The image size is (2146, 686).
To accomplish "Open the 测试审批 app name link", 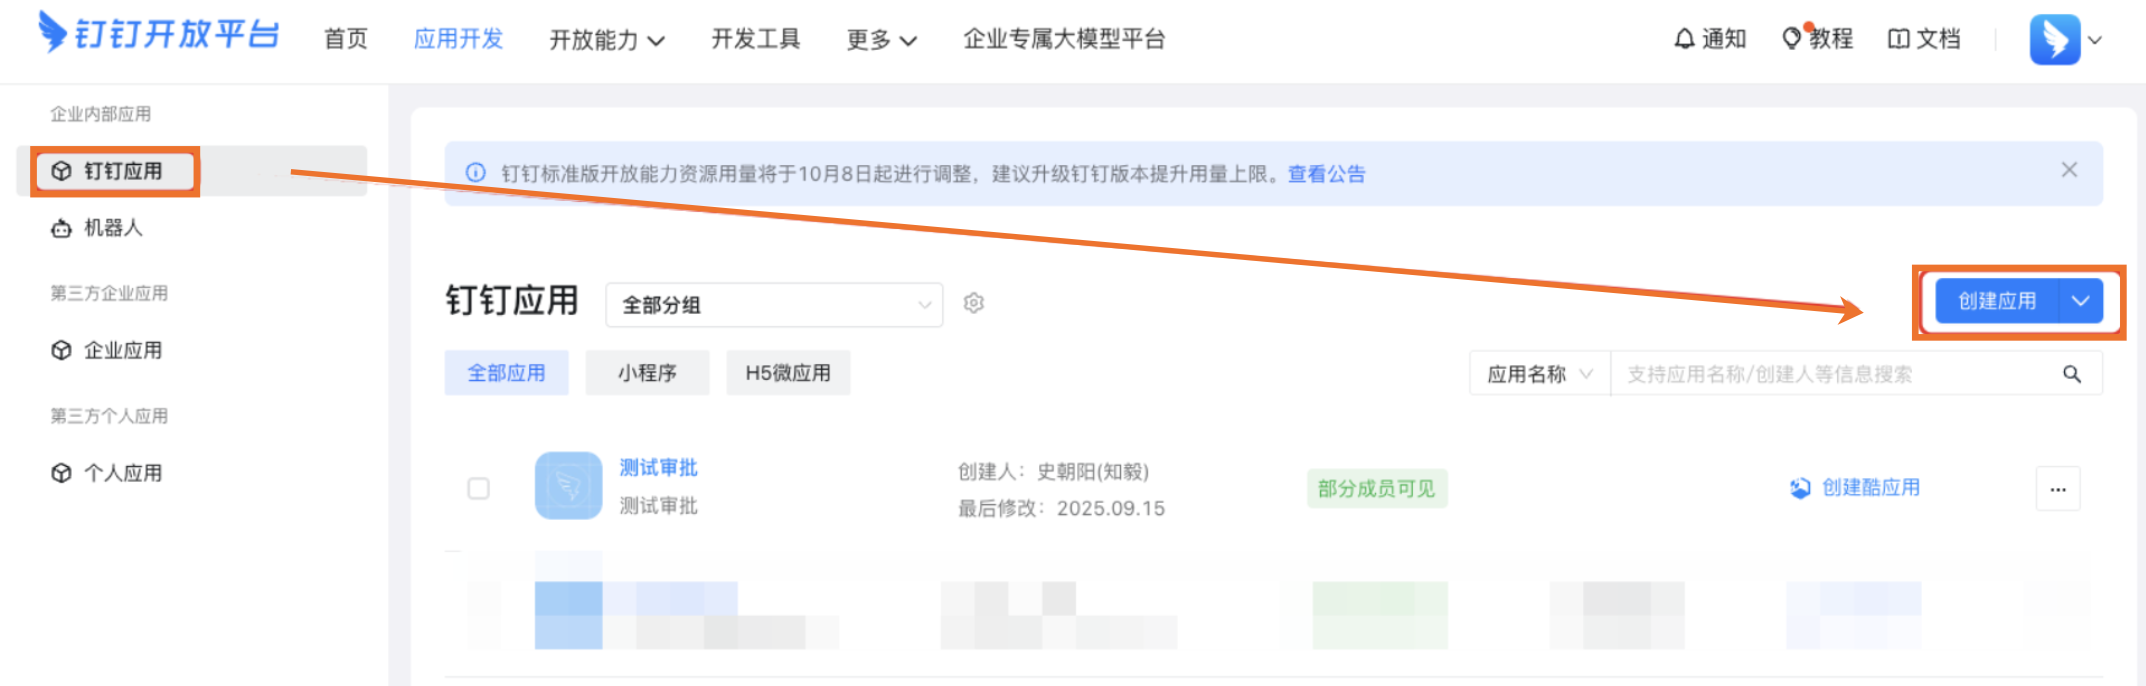I will click(x=658, y=468).
